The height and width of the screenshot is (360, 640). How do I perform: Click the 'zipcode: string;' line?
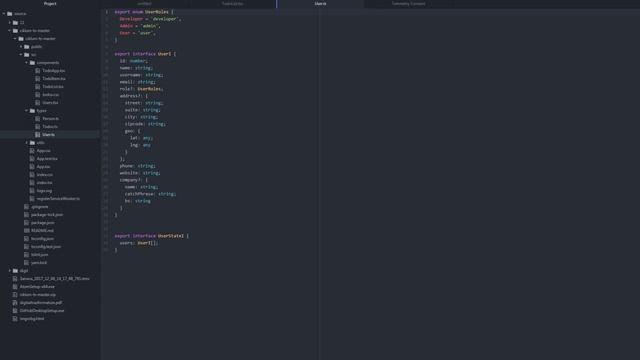(x=145, y=124)
